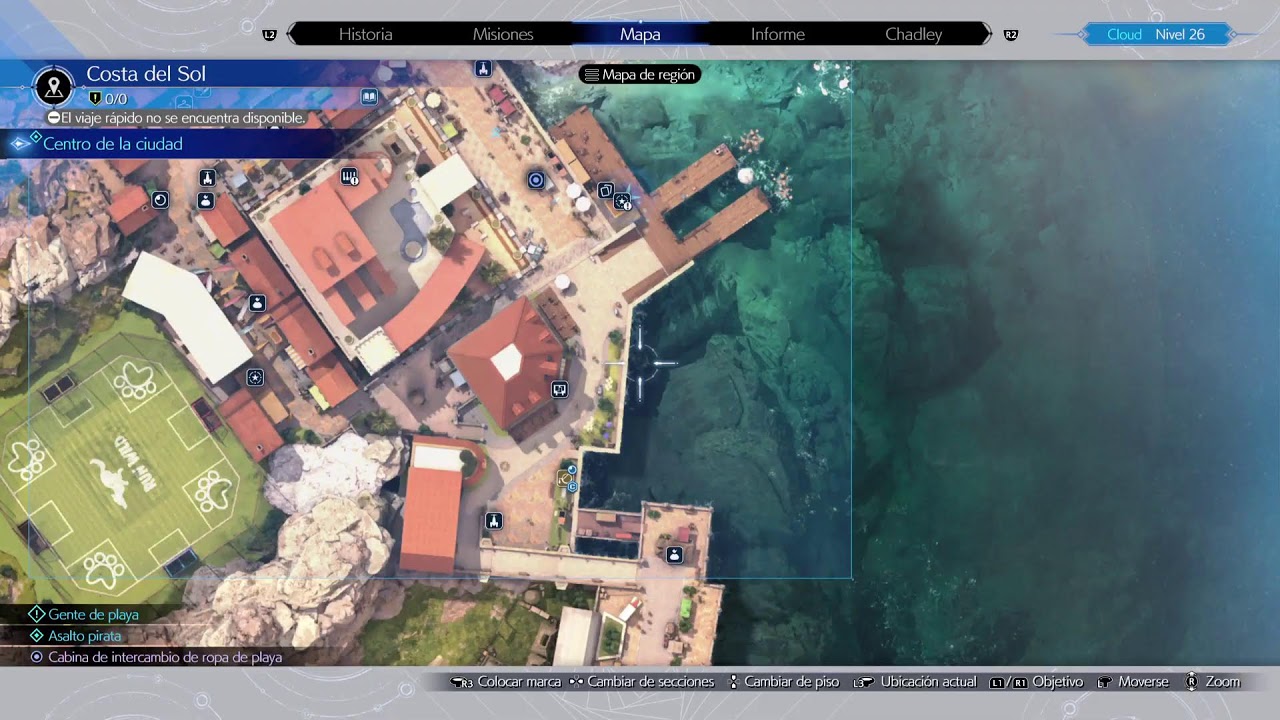Select the Gente de playa quest

(93, 615)
